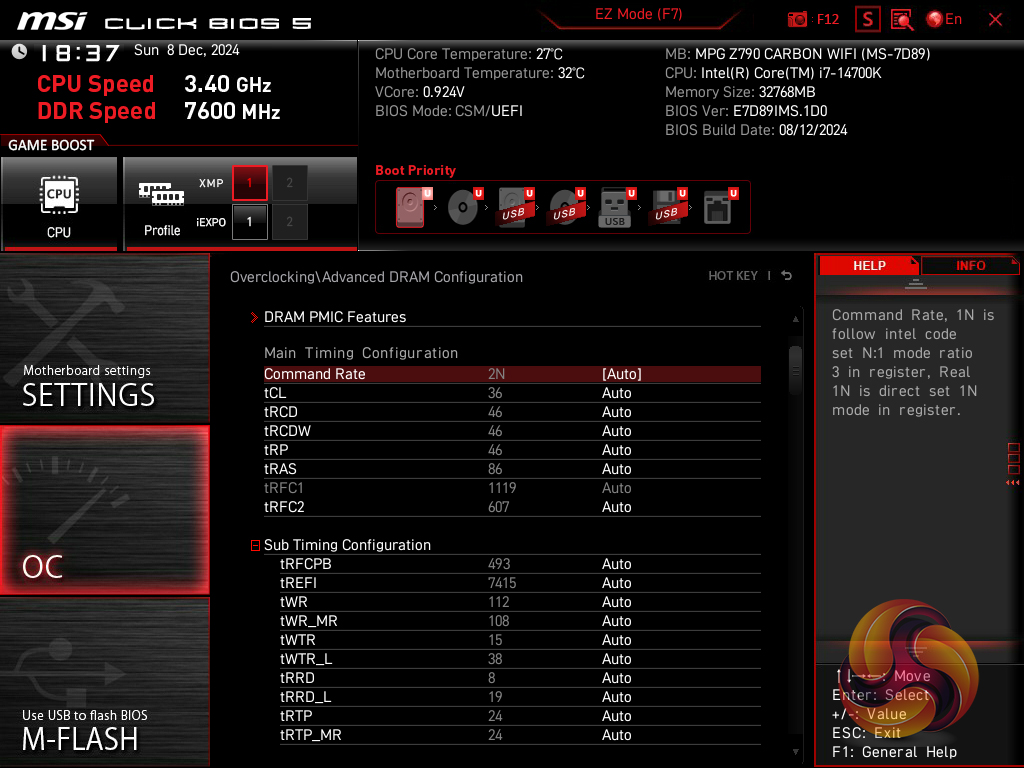The height and width of the screenshot is (768, 1024).
Task: Select the optical disc boot priority device
Action: (464, 207)
